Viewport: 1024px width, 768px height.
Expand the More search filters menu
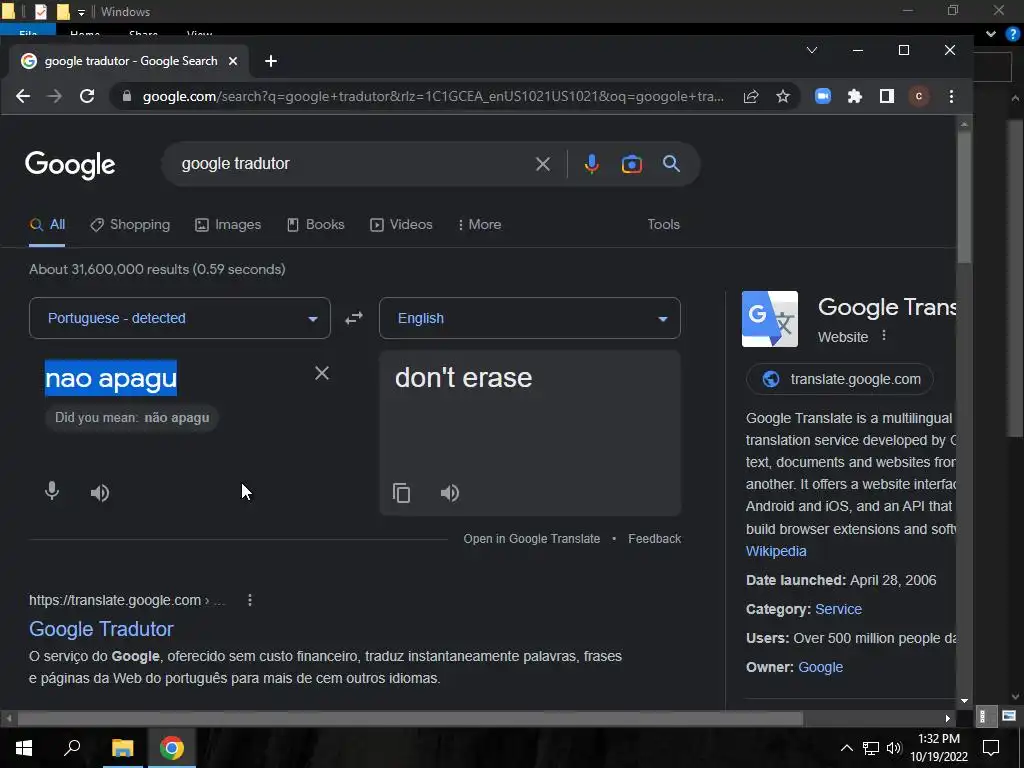click(479, 225)
